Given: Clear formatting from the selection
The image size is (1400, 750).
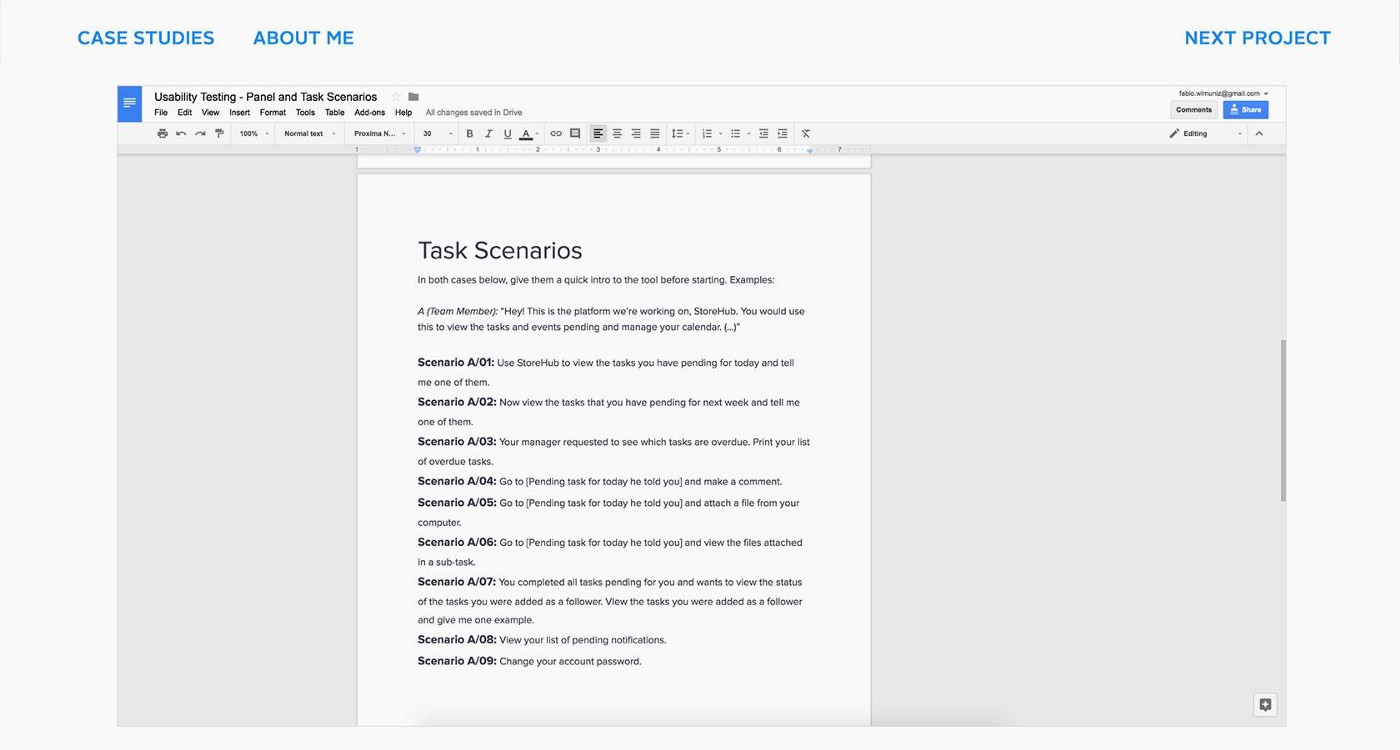Looking at the screenshot, I should click(806, 134).
